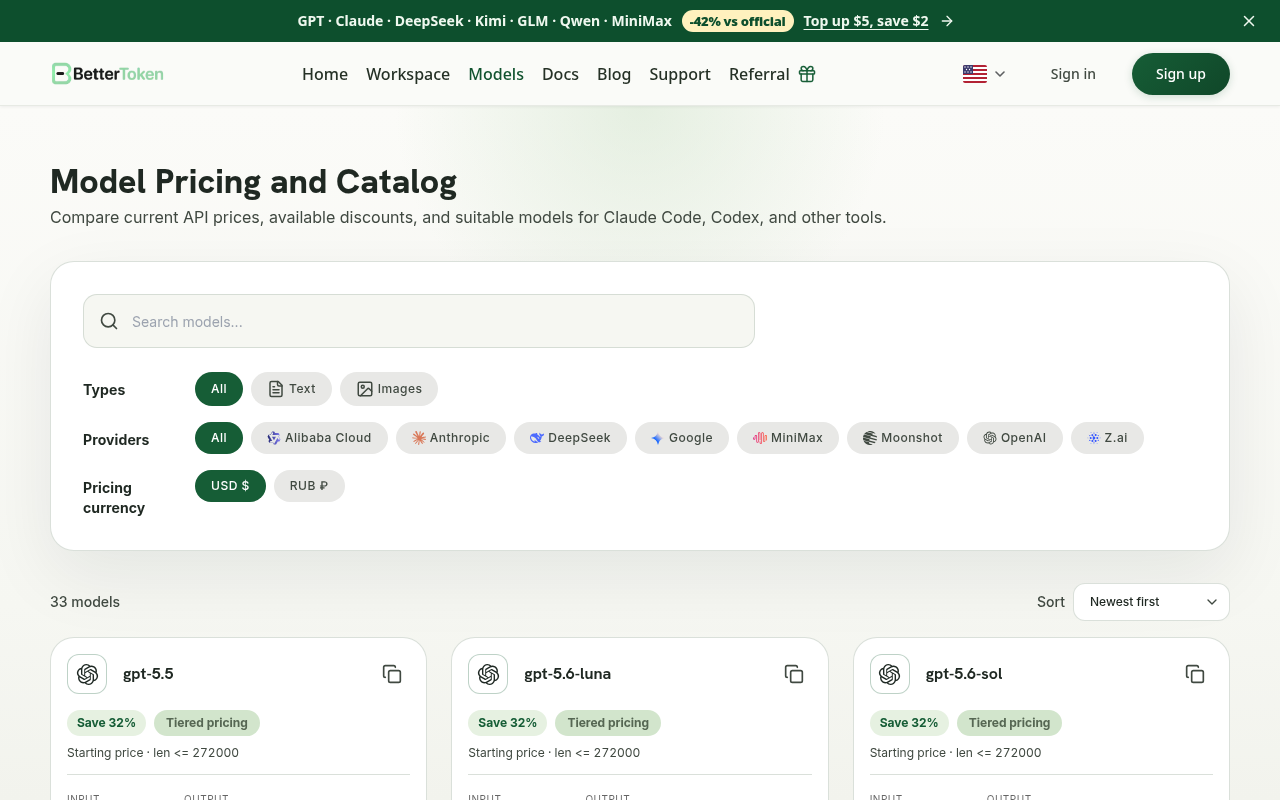Filter providers by OpenAI
This screenshot has height=800, width=1280.
[1015, 438]
